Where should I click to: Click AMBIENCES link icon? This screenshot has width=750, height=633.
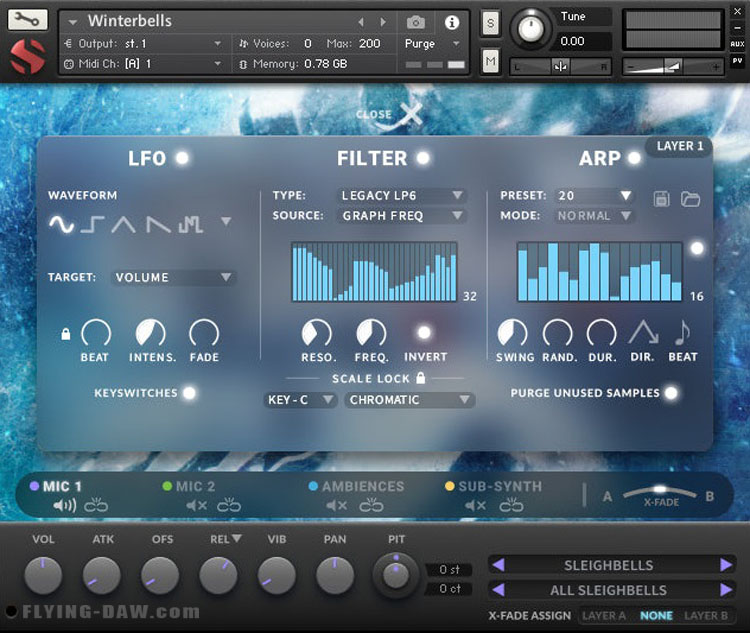372,505
